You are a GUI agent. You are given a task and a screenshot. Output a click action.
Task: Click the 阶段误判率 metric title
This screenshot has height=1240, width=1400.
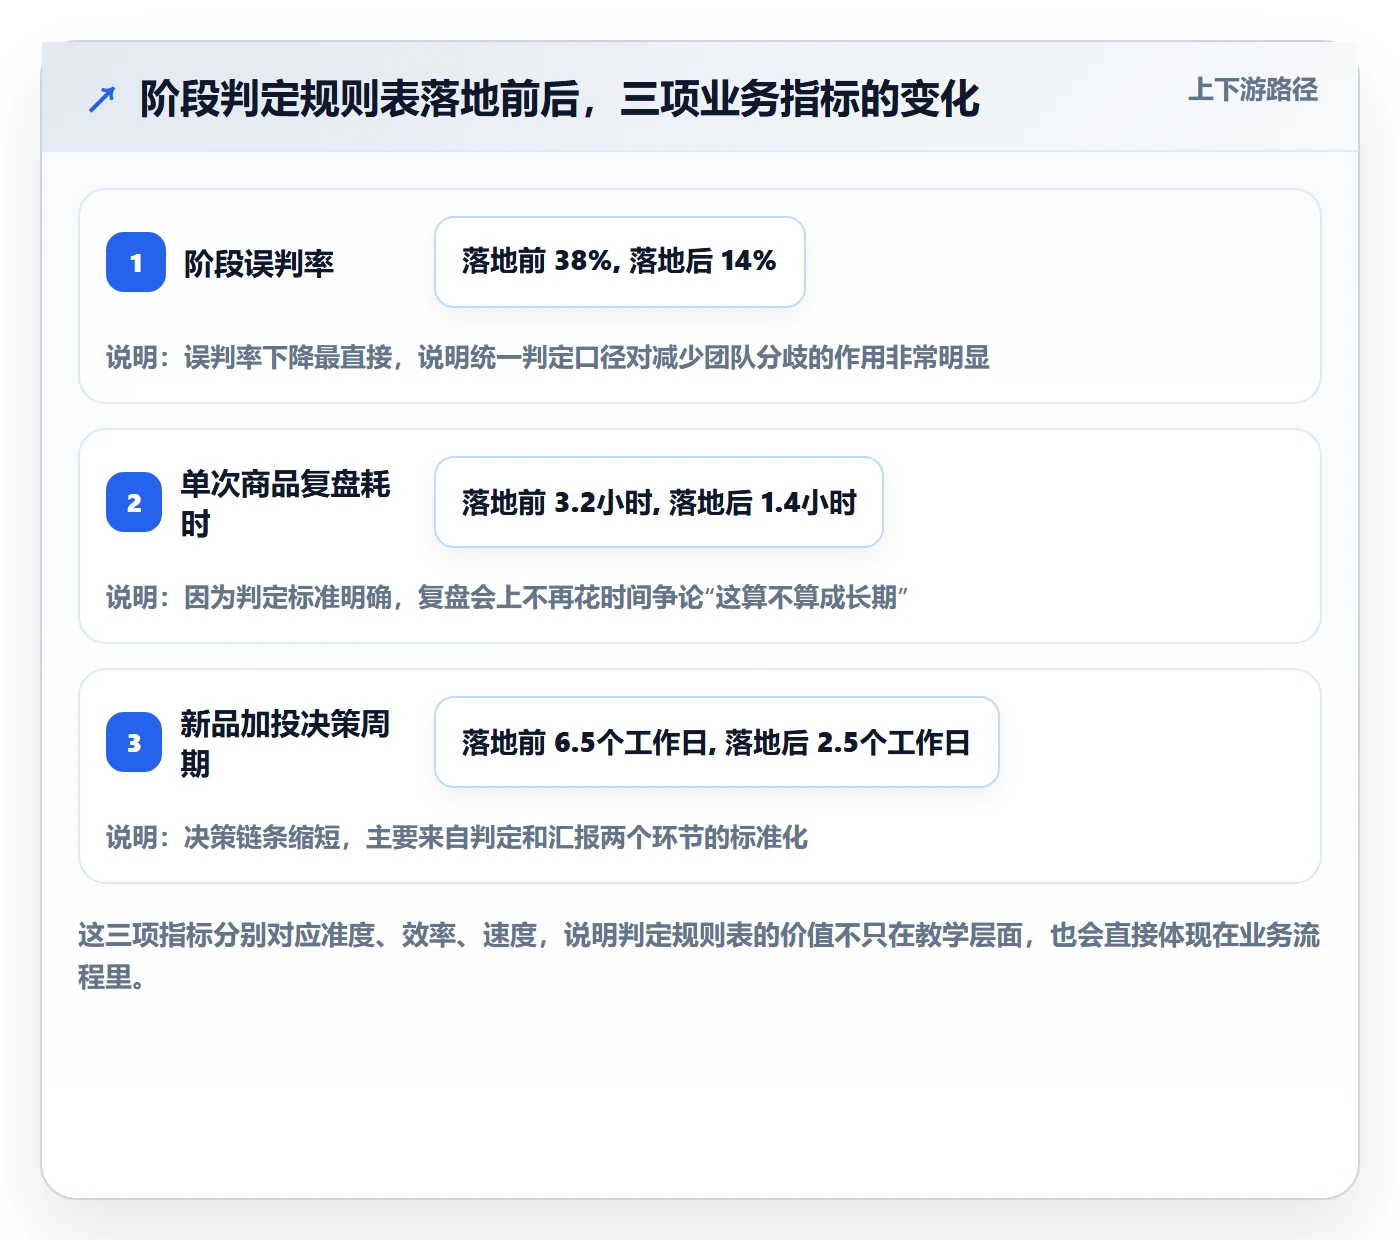259,263
